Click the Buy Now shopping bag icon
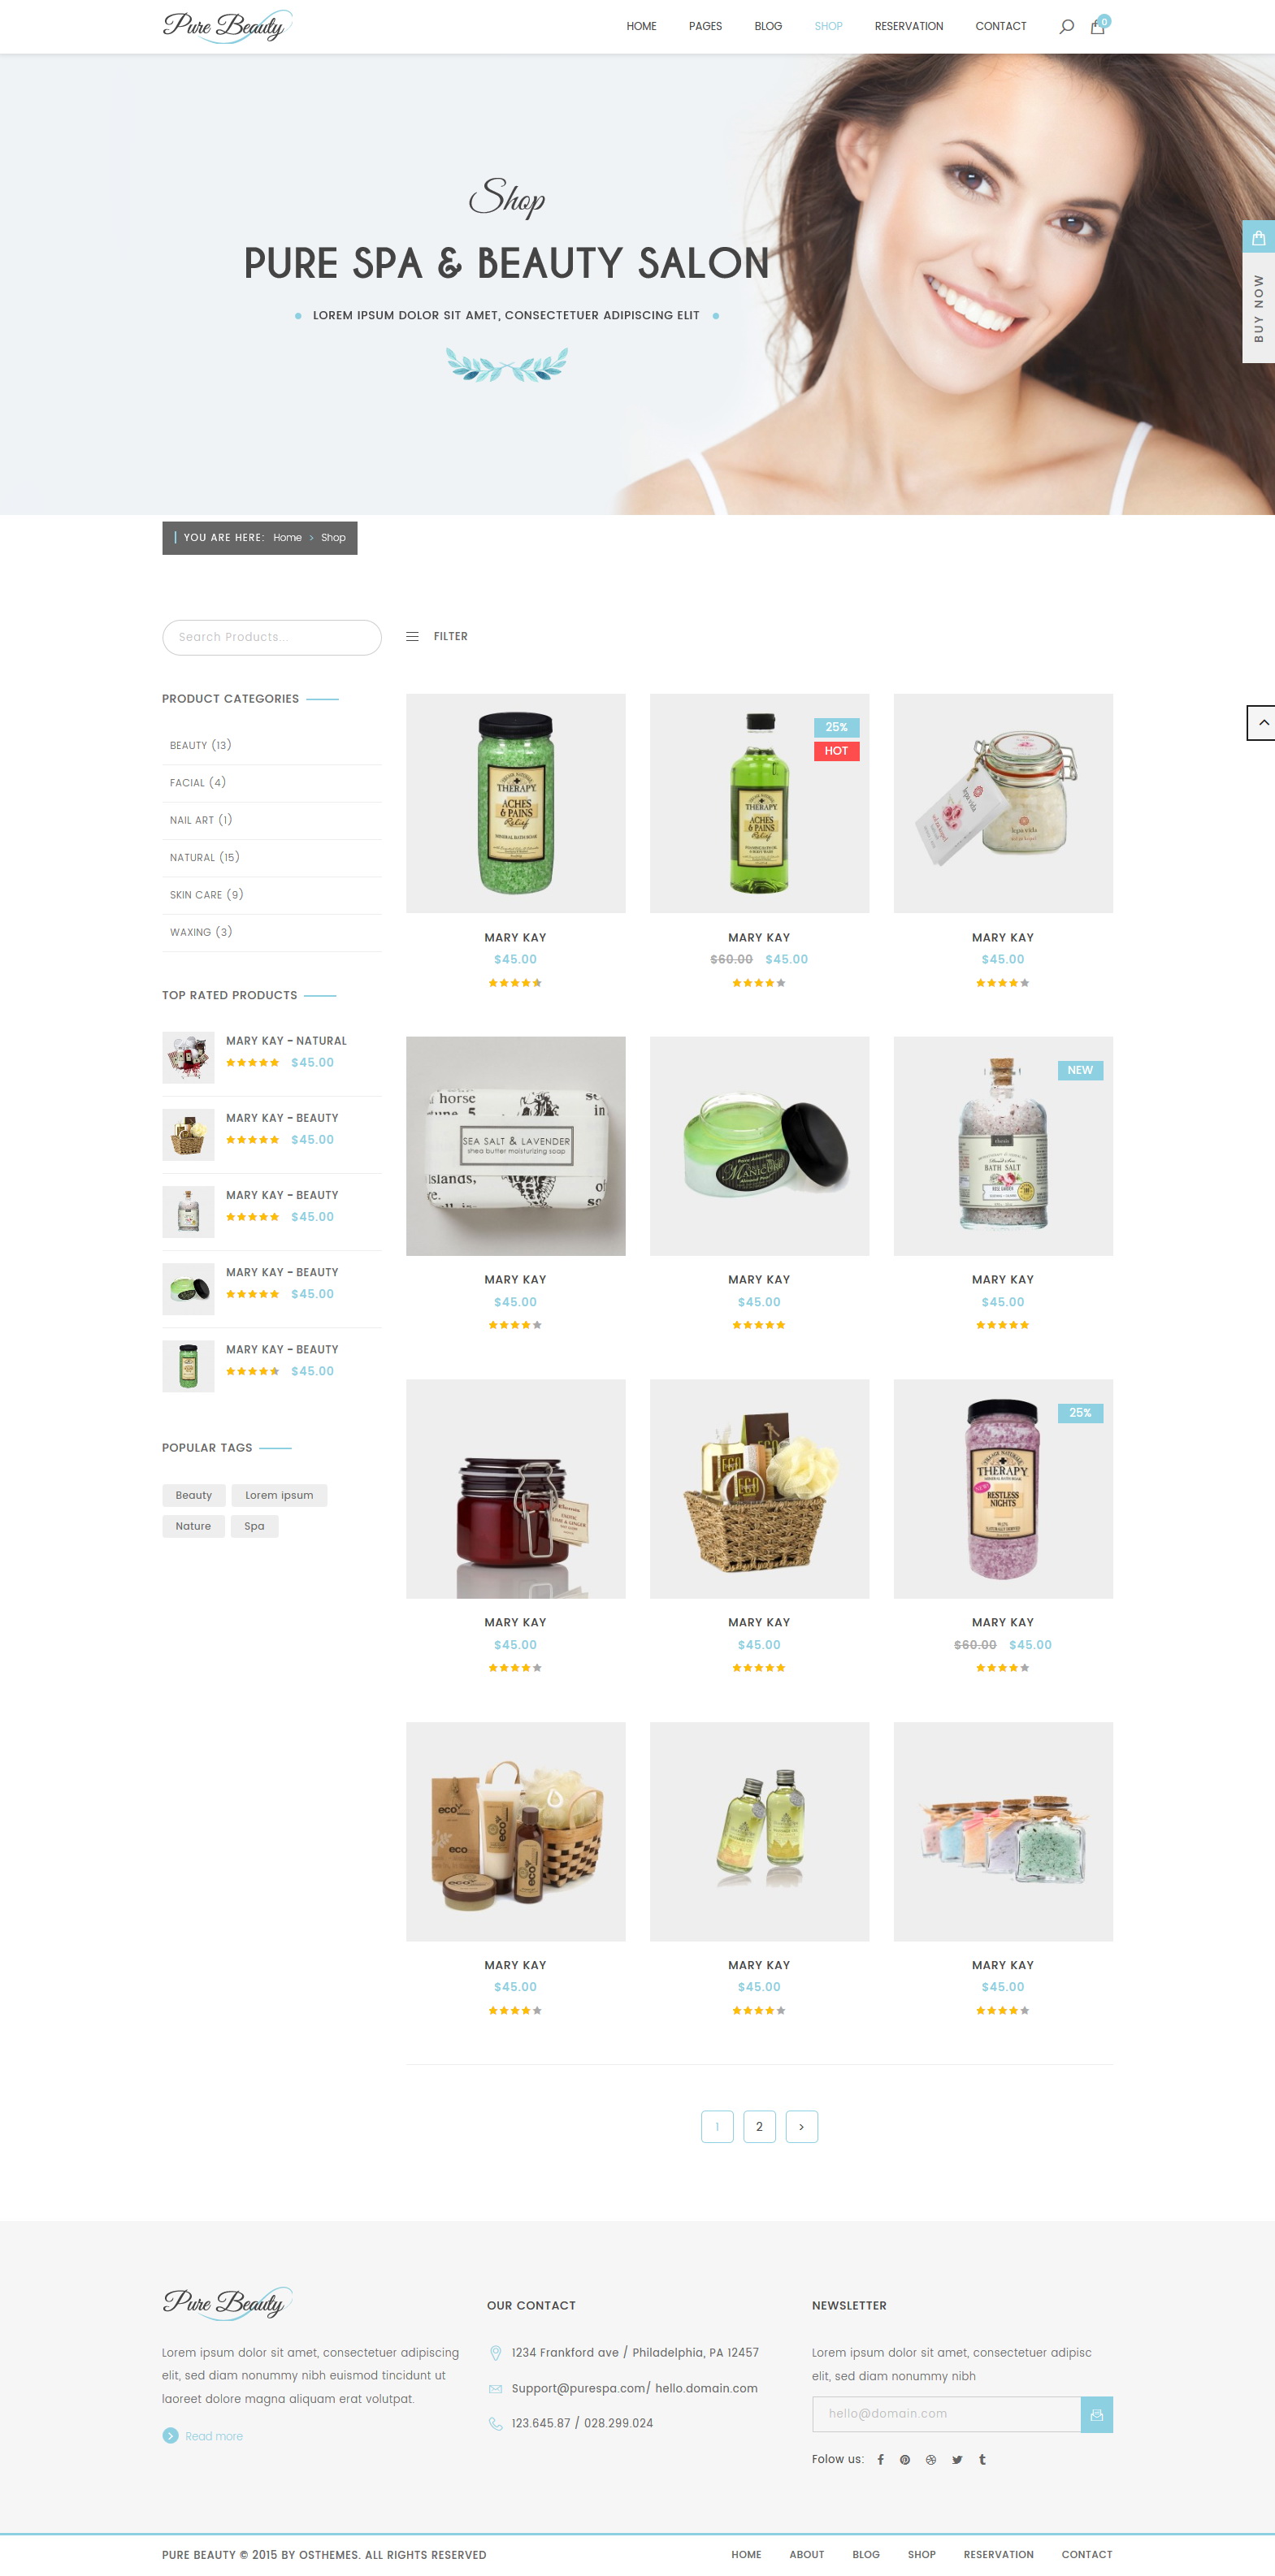 click(1258, 238)
